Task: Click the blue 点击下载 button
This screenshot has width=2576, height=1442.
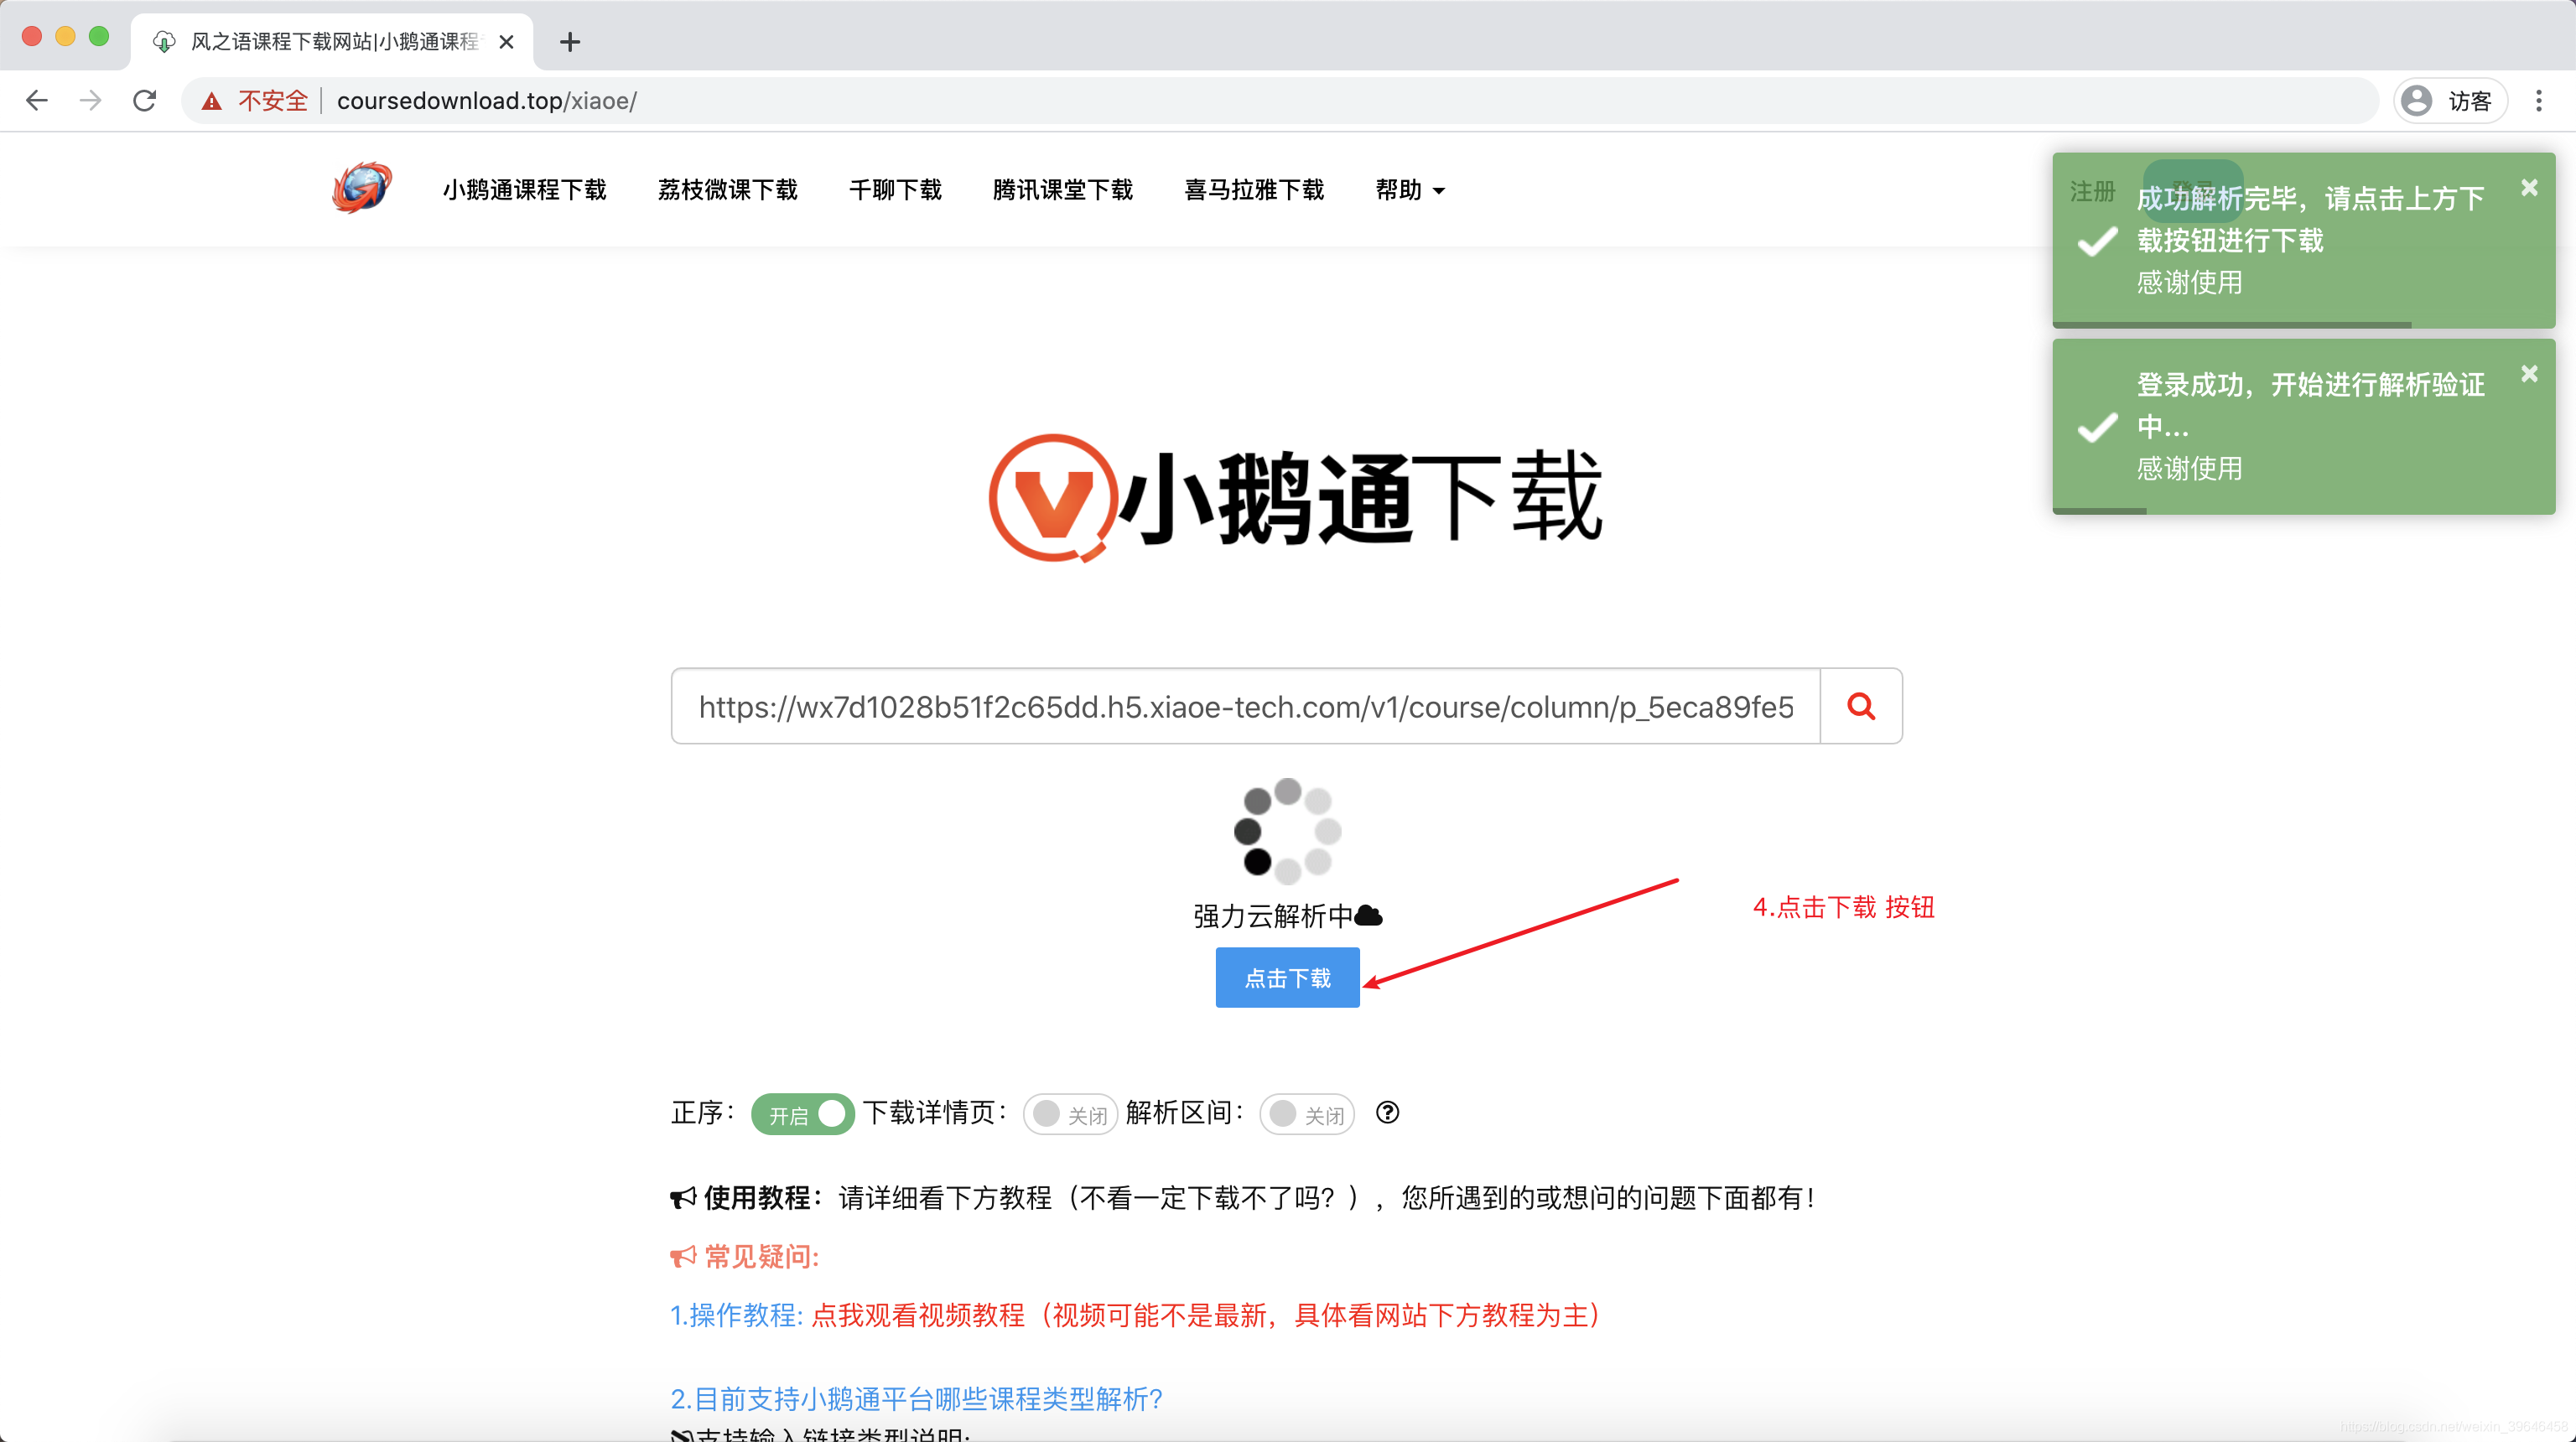Action: pyautogui.click(x=1287, y=977)
